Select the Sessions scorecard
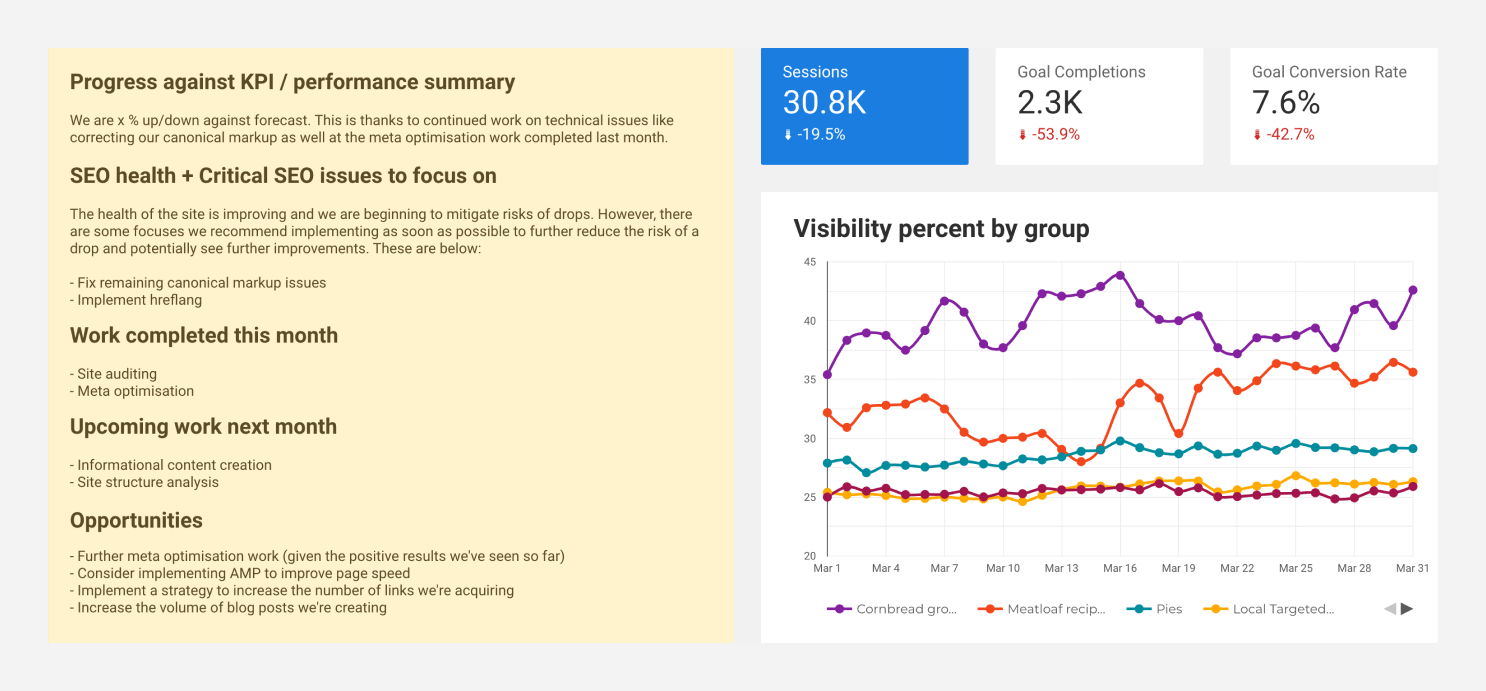The width and height of the screenshot is (1486, 691). coord(865,106)
